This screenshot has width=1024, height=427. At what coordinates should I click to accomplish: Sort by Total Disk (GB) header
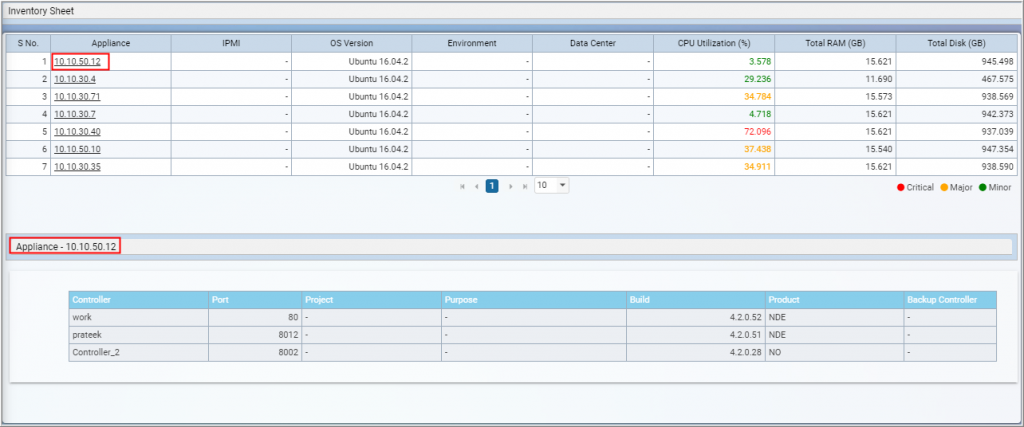click(x=956, y=44)
